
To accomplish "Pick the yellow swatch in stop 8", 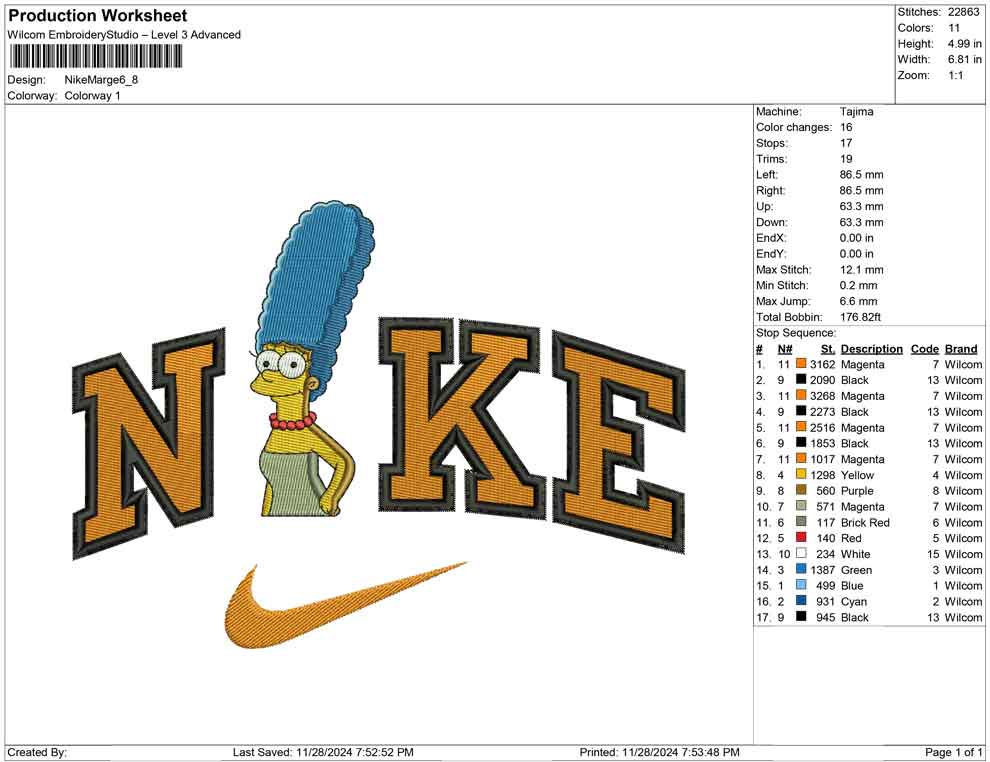I will (x=801, y=474).
